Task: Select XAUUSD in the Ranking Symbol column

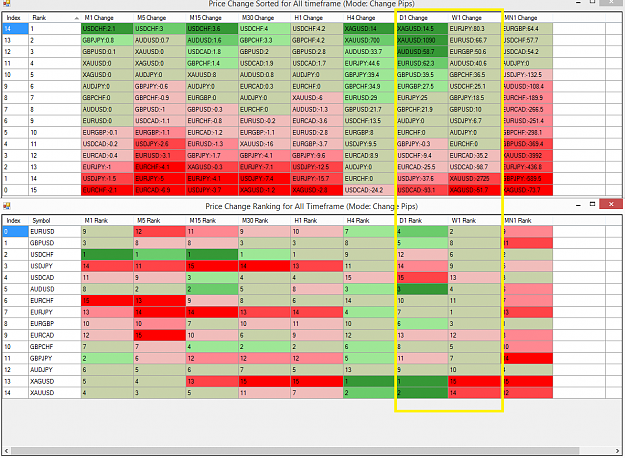Action: pyautogui.click(x=55, y=393)
